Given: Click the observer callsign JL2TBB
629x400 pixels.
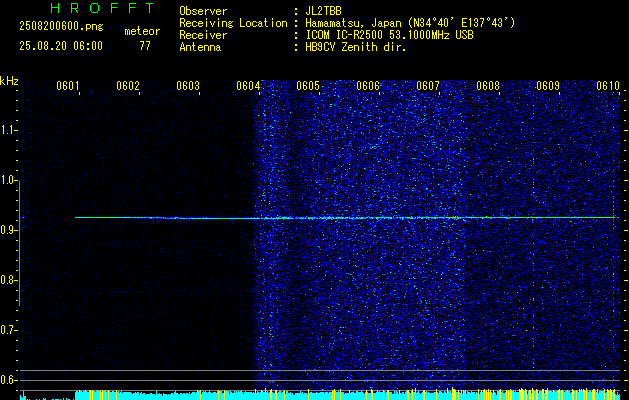Looking at the screenshot, I should pyautogui.click(x=323, y=11).
